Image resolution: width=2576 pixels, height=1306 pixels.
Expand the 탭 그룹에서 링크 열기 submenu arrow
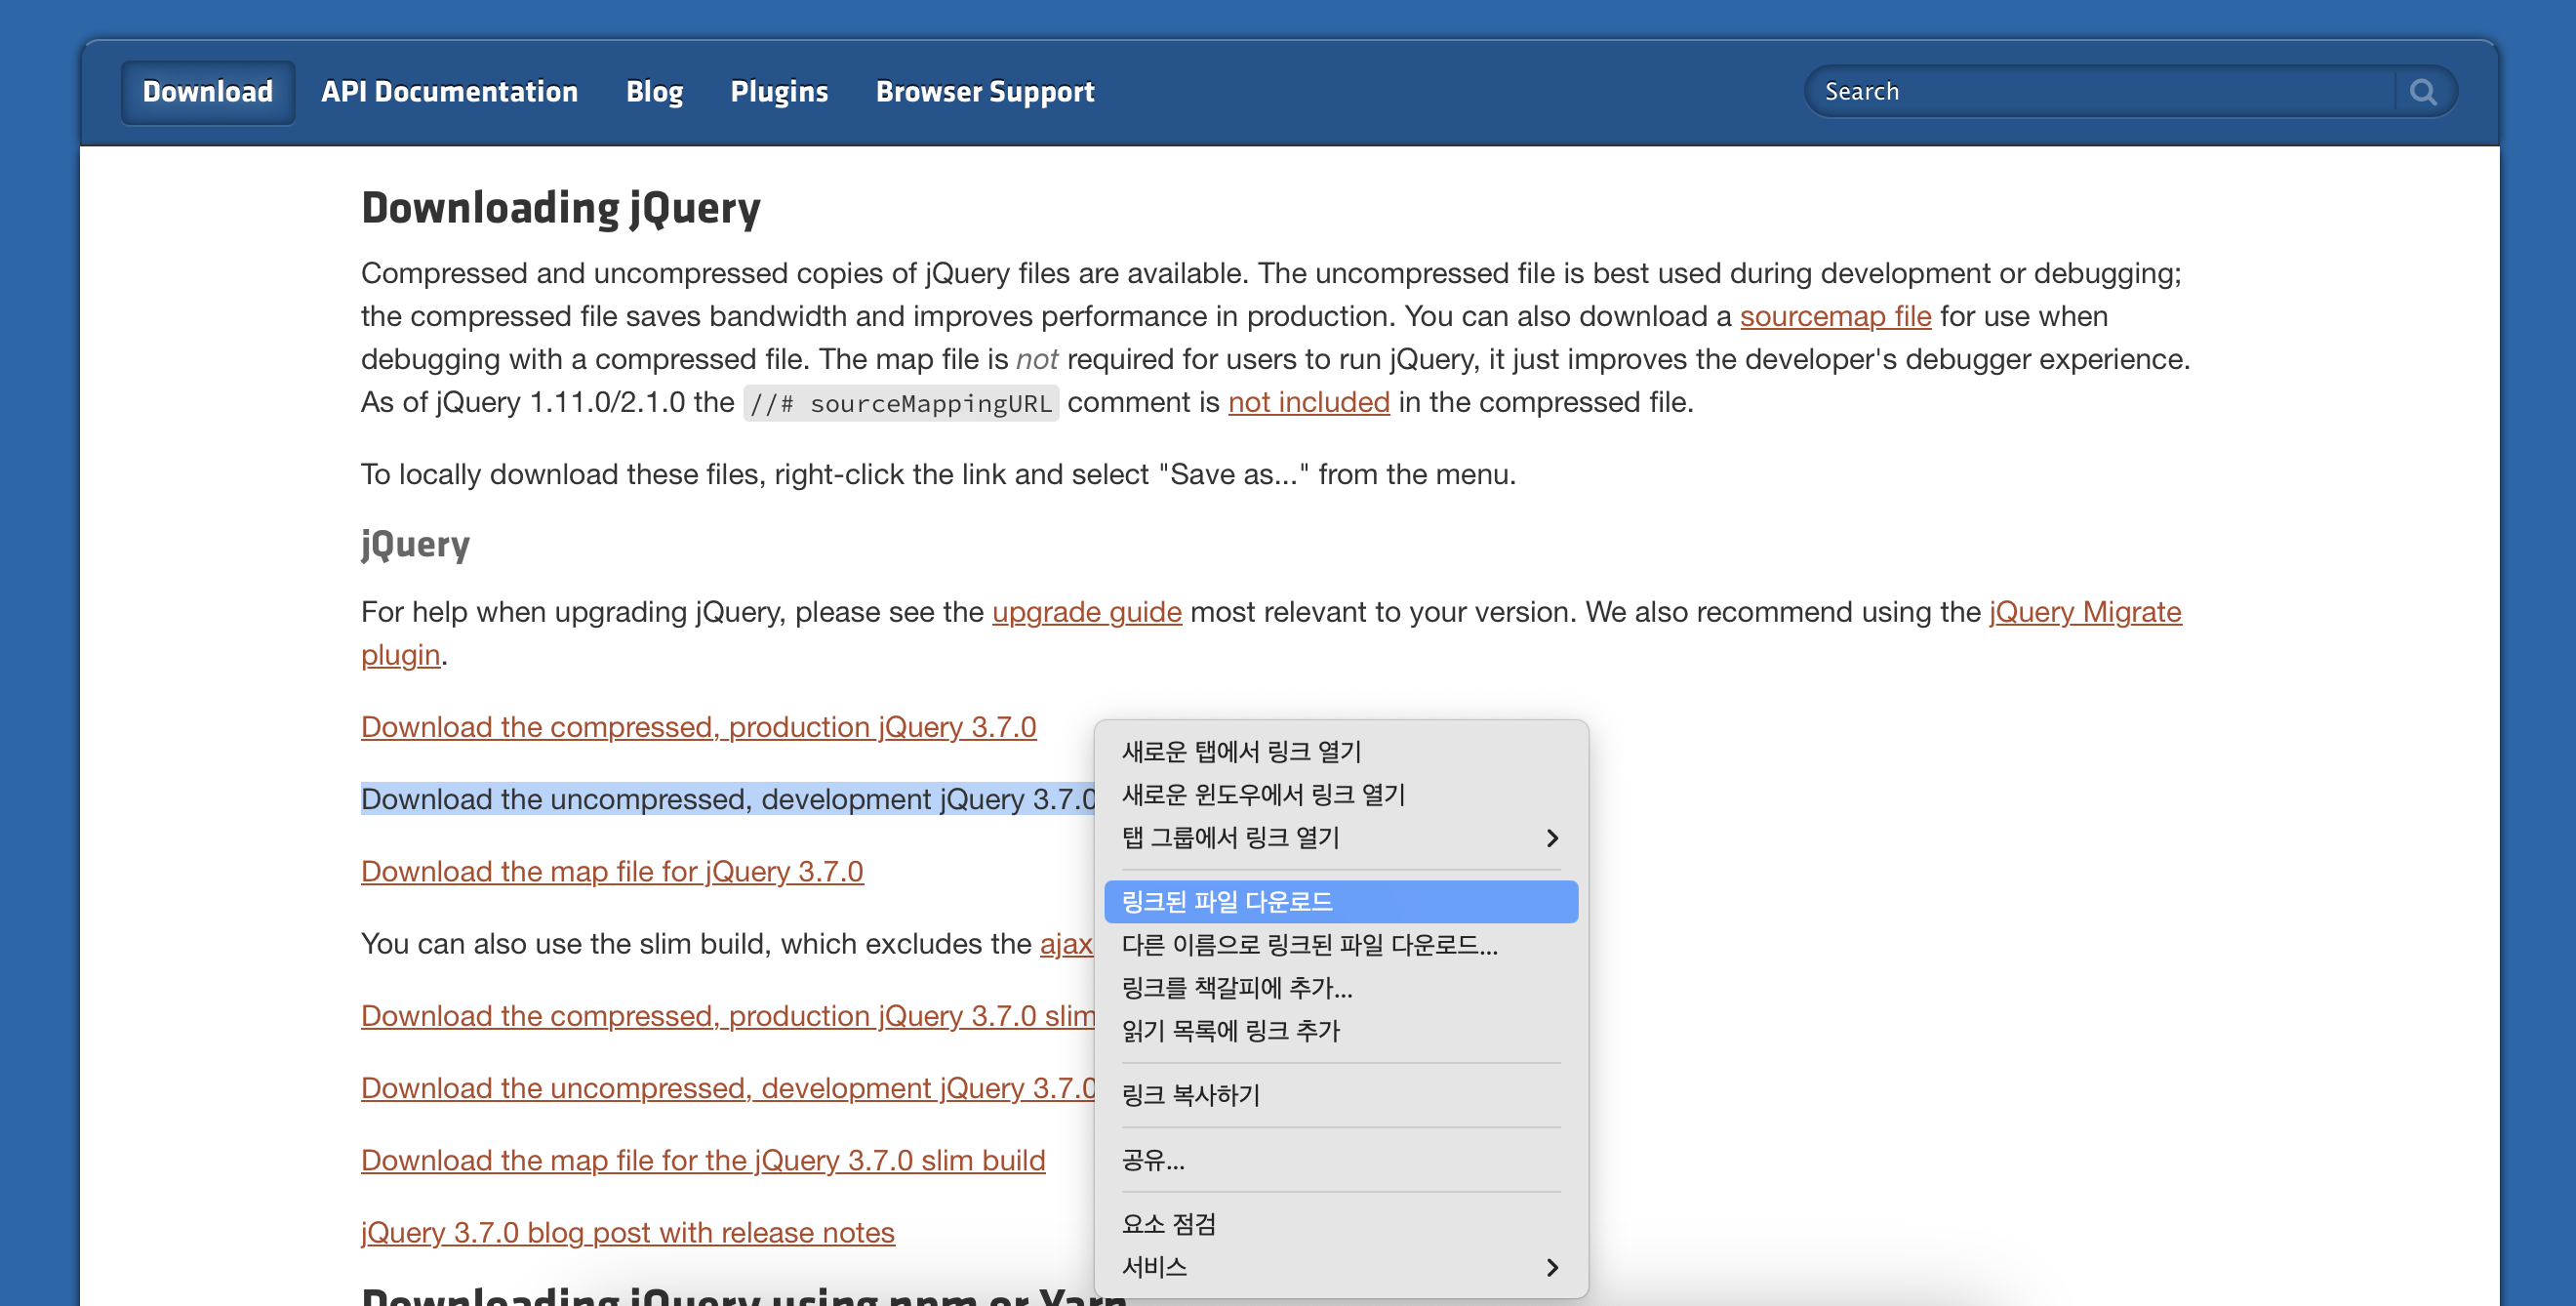point(1551,838)
